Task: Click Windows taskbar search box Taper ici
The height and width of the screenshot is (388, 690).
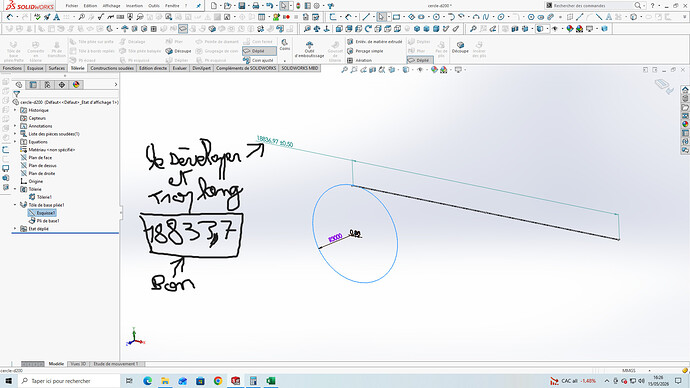Action: pos(69,381)
